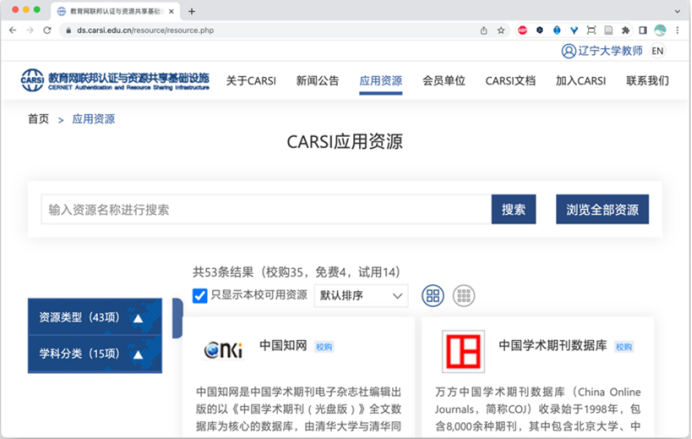Viewport: 692px width, 439px height.
Task: Click the 共53条结果 summary text
Action: [296, 272]
